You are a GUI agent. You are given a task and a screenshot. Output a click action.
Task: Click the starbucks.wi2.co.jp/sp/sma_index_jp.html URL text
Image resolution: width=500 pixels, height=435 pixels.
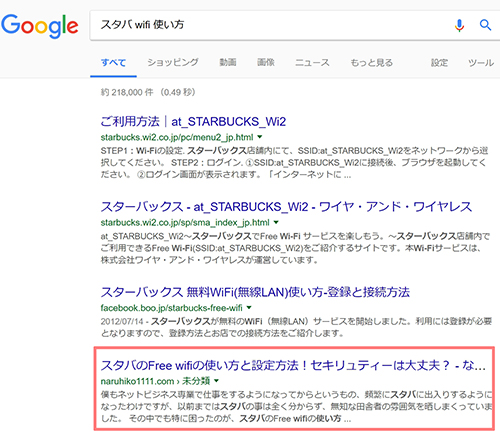click(185, 222)
